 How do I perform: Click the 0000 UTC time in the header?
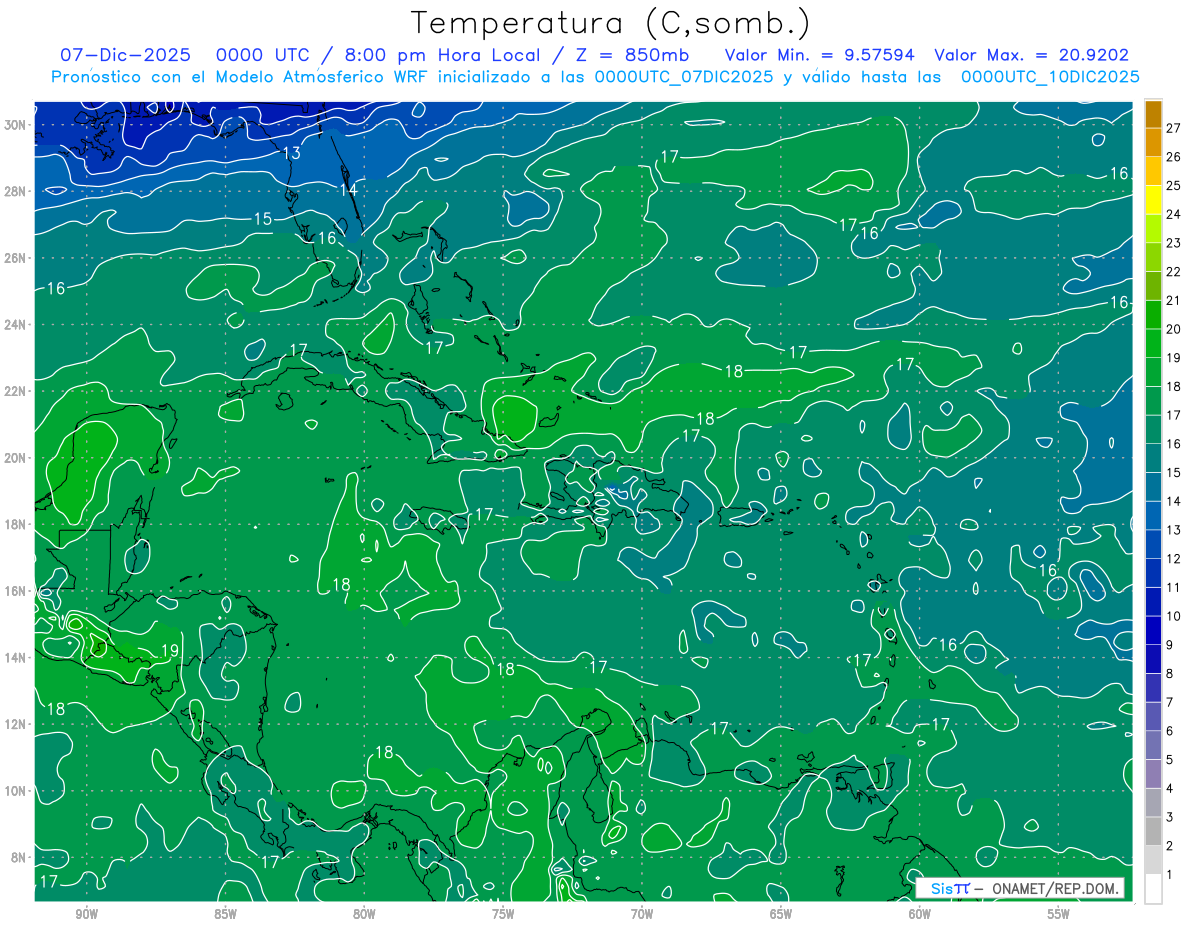[263, 55]
